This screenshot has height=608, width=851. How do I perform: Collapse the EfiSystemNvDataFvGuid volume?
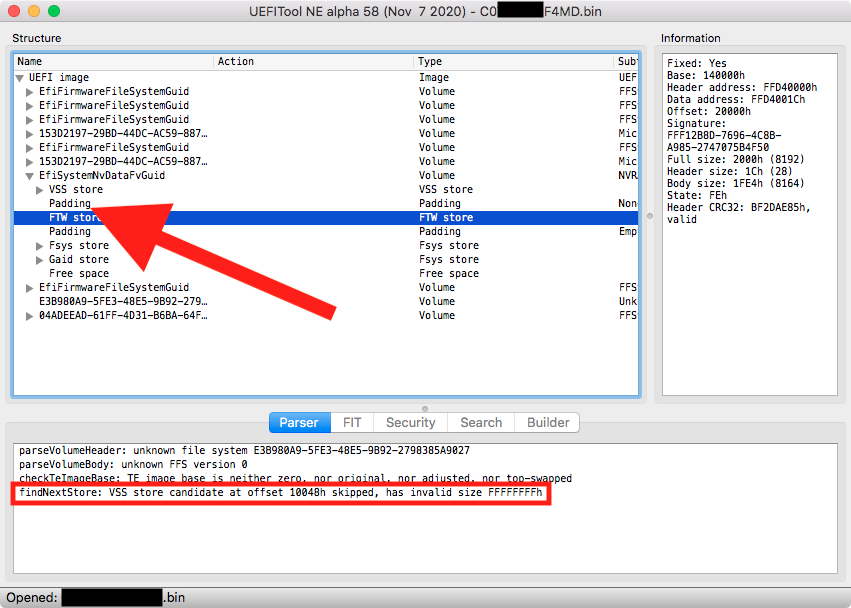pos(30,175)
